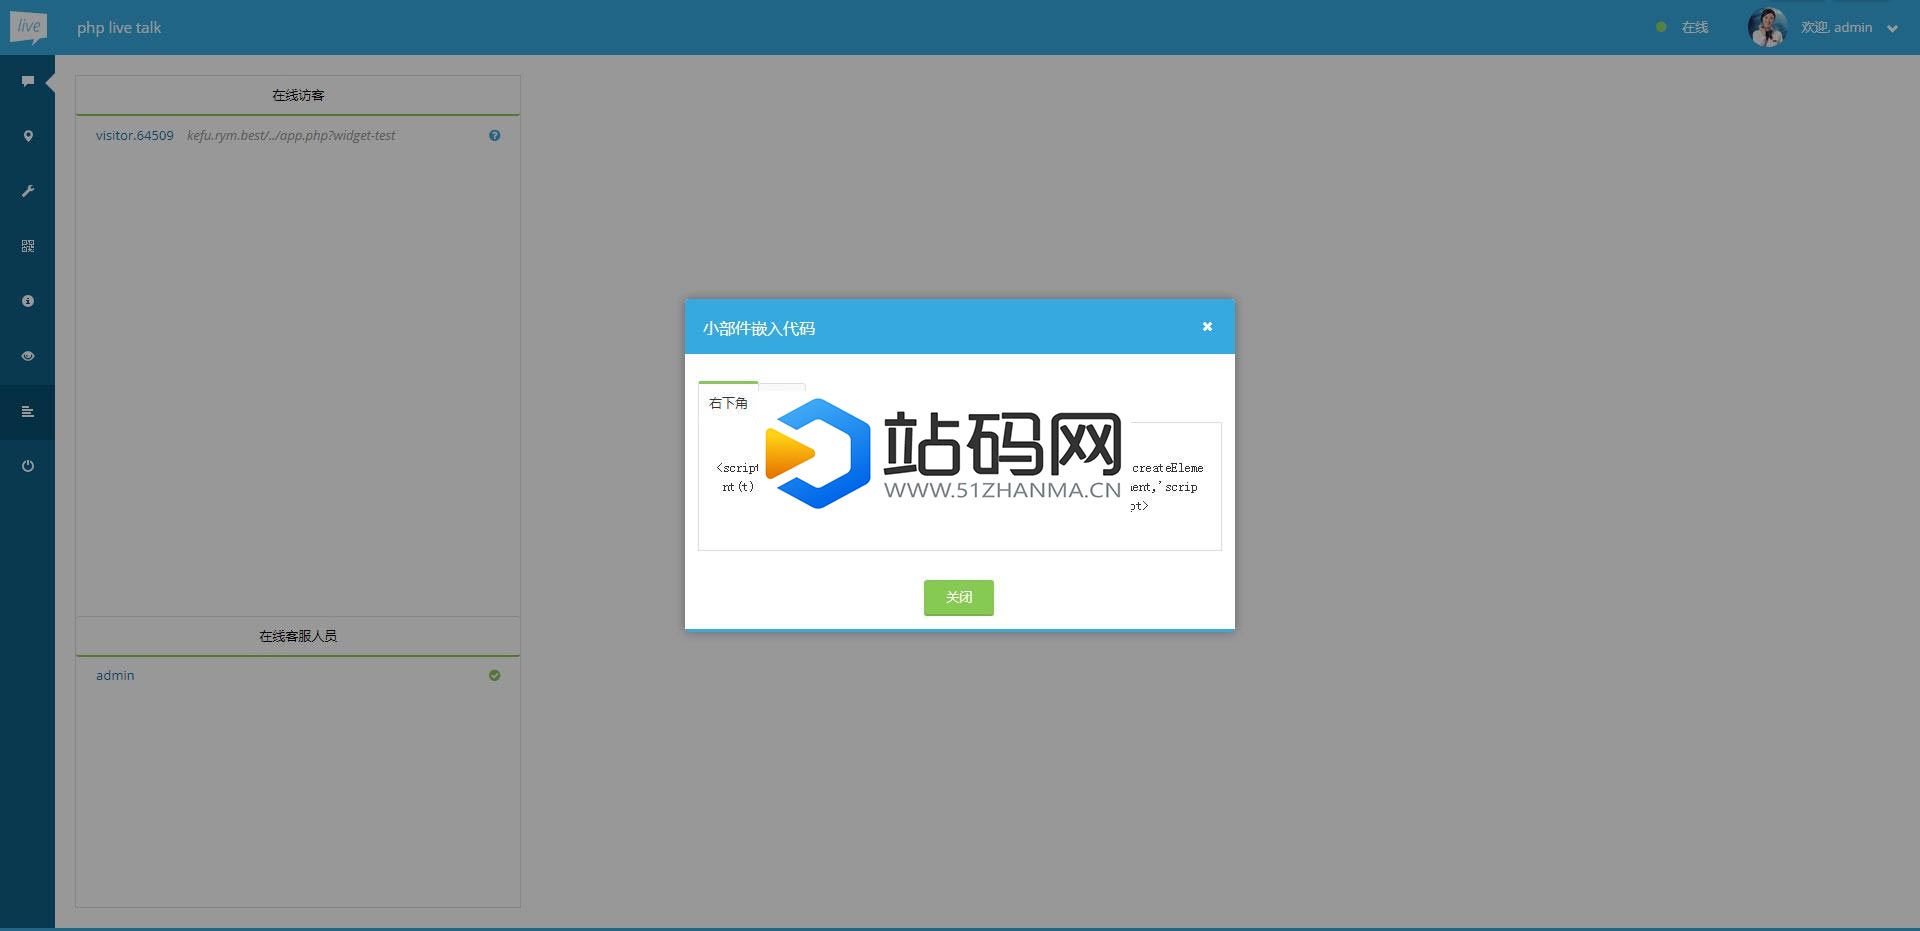Open the map pin sidebar icon
Viewport: 1920px width, 931px height.
[28, 136]
